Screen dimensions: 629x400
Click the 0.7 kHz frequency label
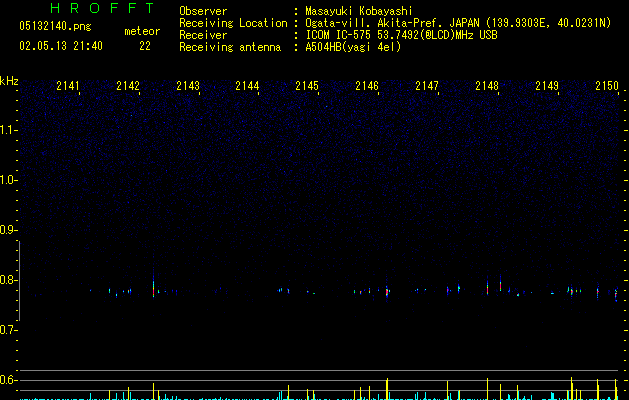click(9, 330)
